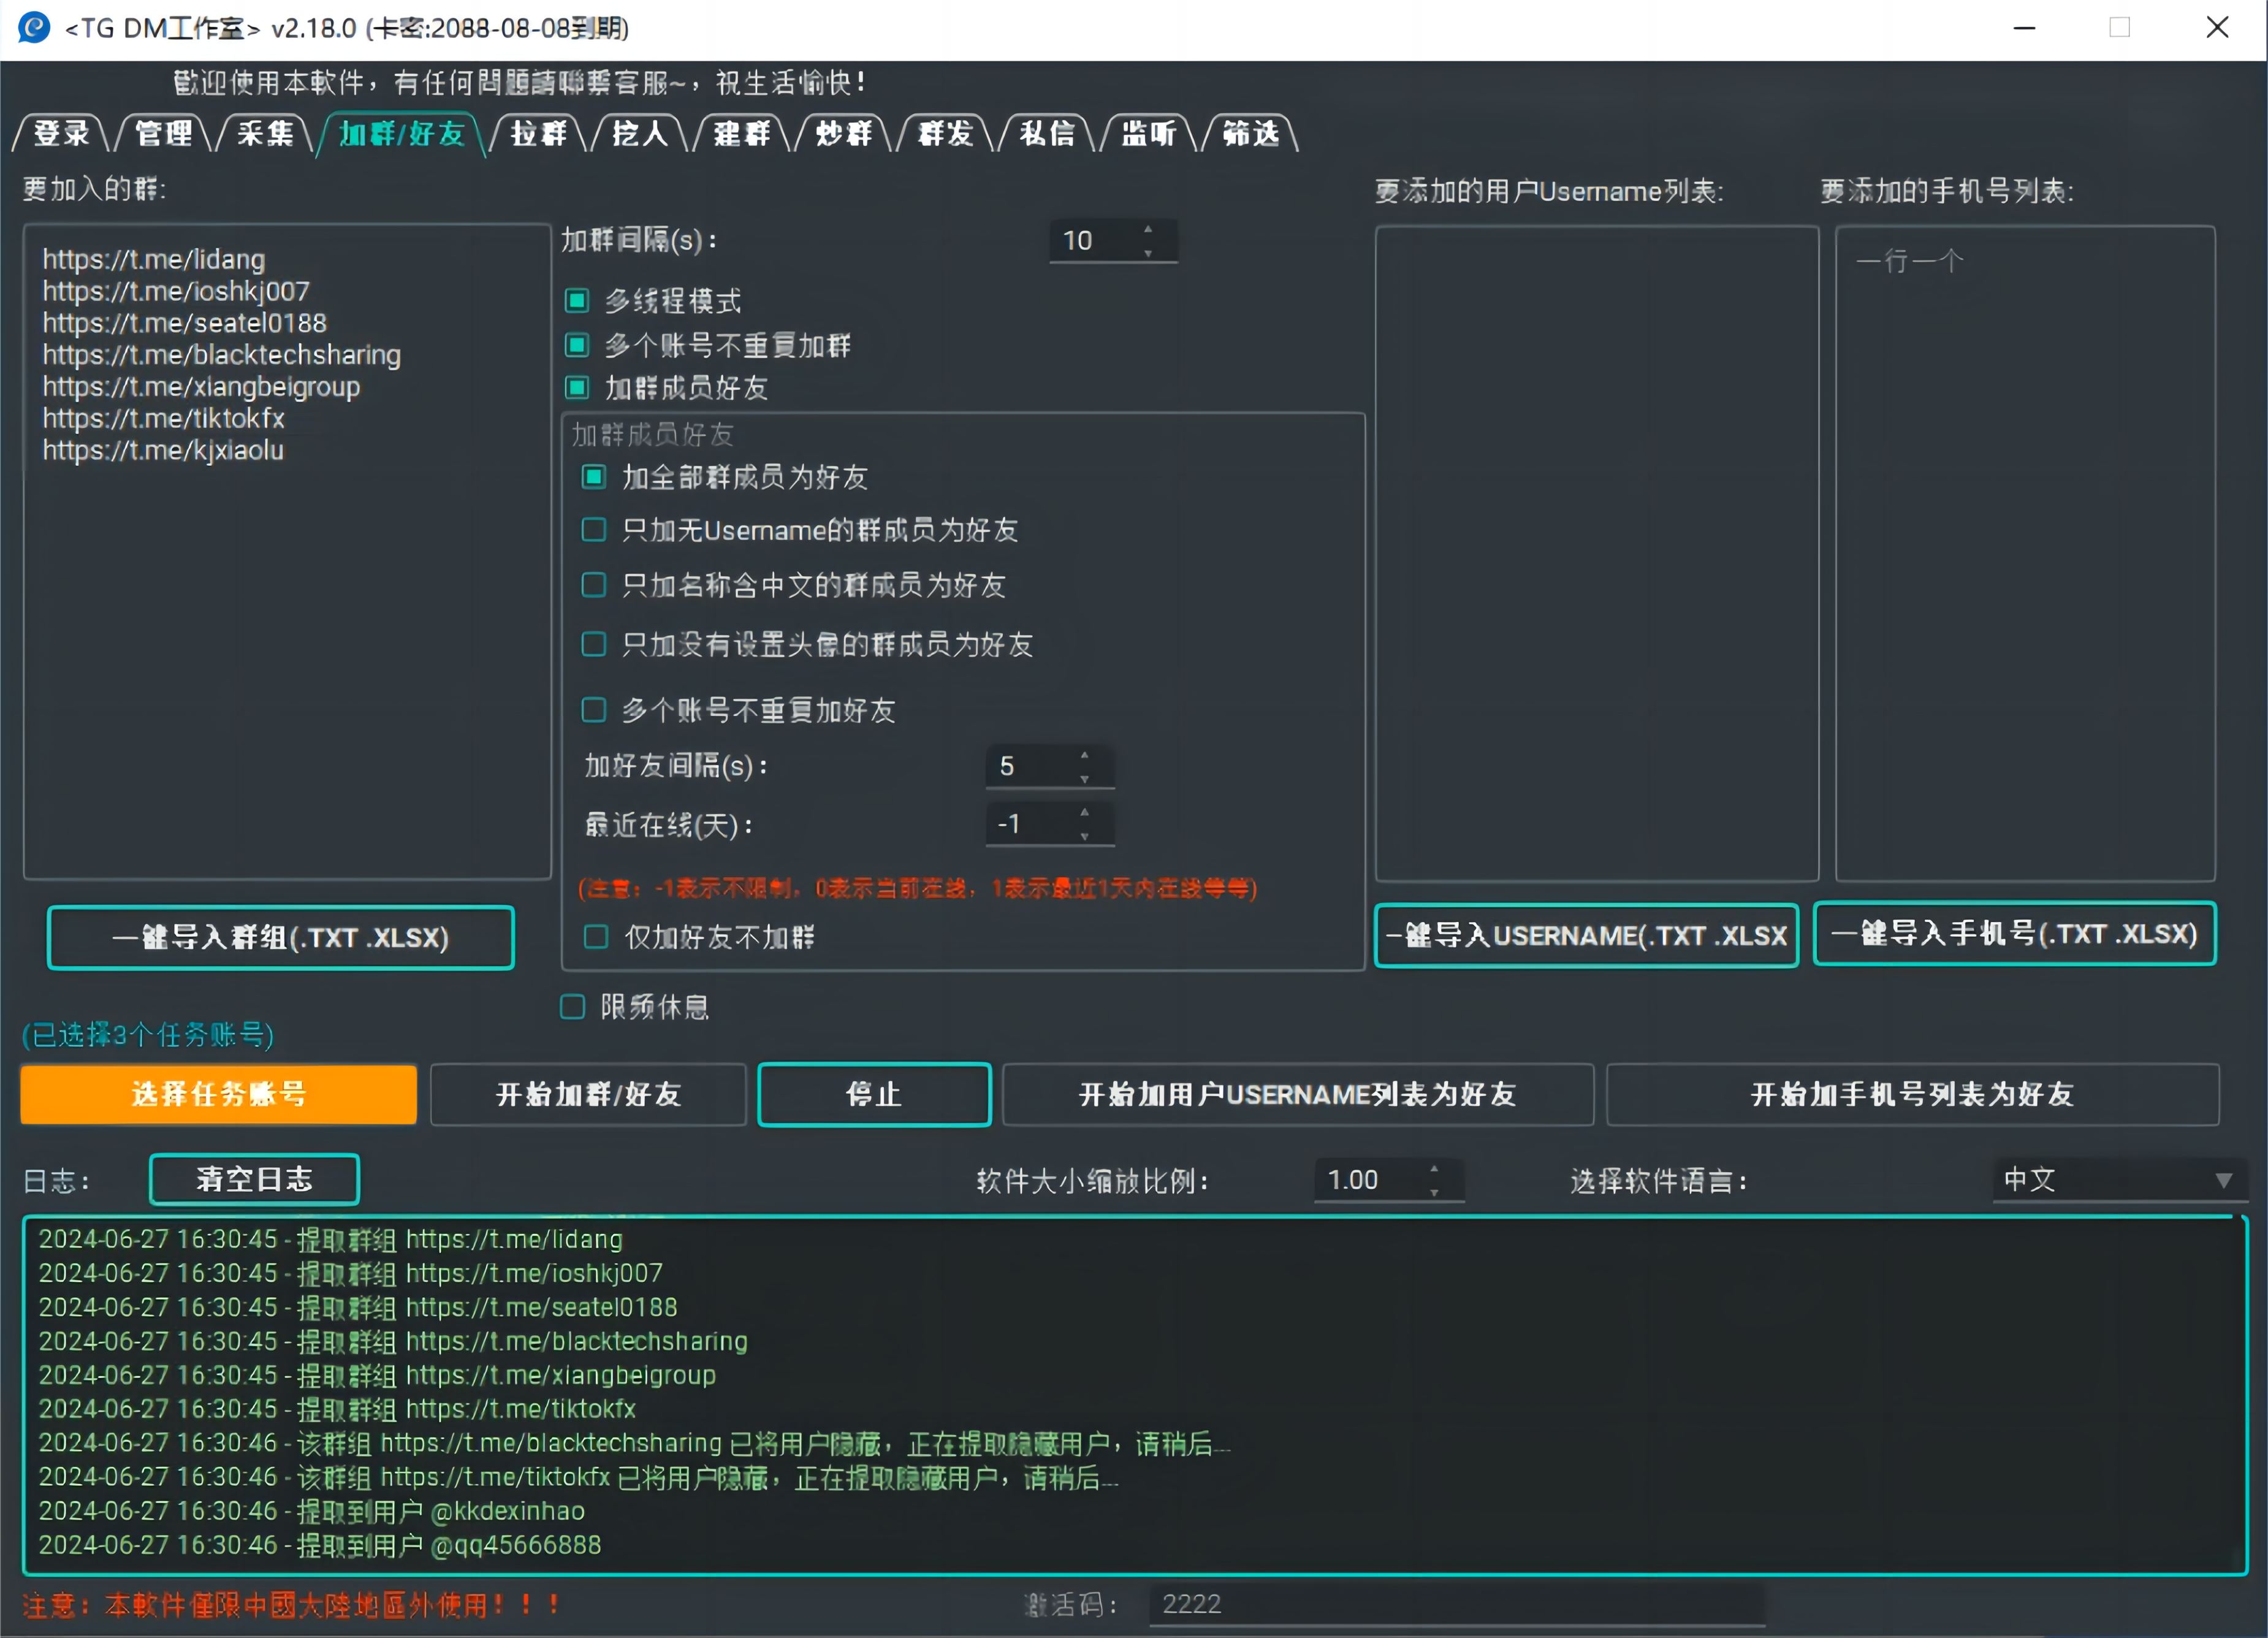Click the 手机号列表 text area
2268x1638 pixels.
point(2025,553)
